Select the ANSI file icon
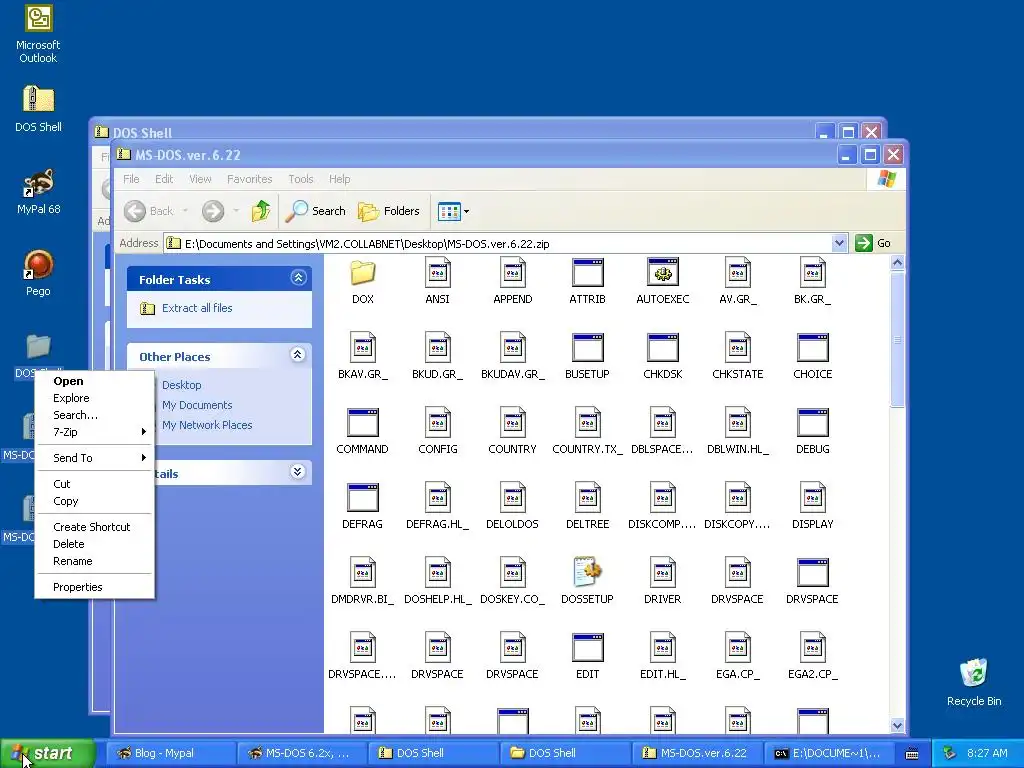The width and height of the screenshot is (1024, 768). click(x=438, y=272)
